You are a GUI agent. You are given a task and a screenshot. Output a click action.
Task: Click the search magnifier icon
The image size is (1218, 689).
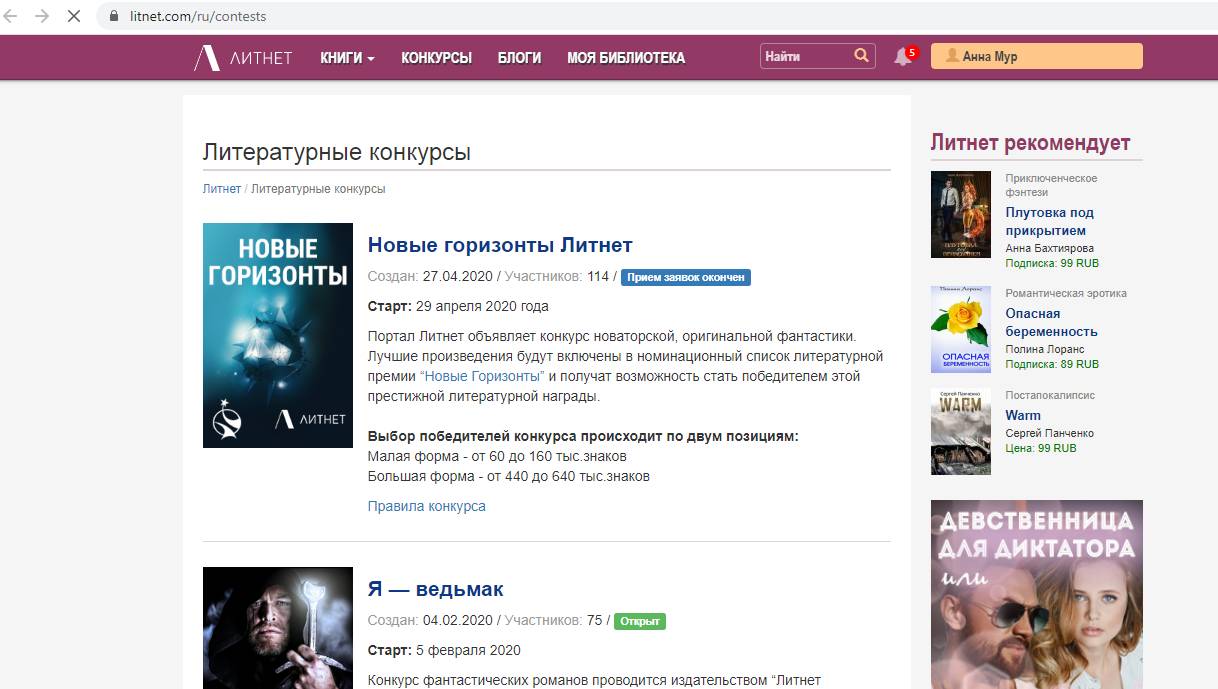(x=861, y=56)
